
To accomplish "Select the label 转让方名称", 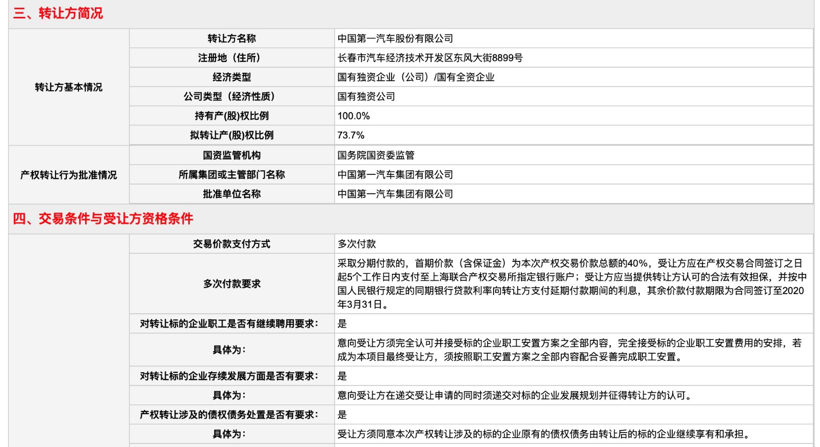I will [232, 39].
